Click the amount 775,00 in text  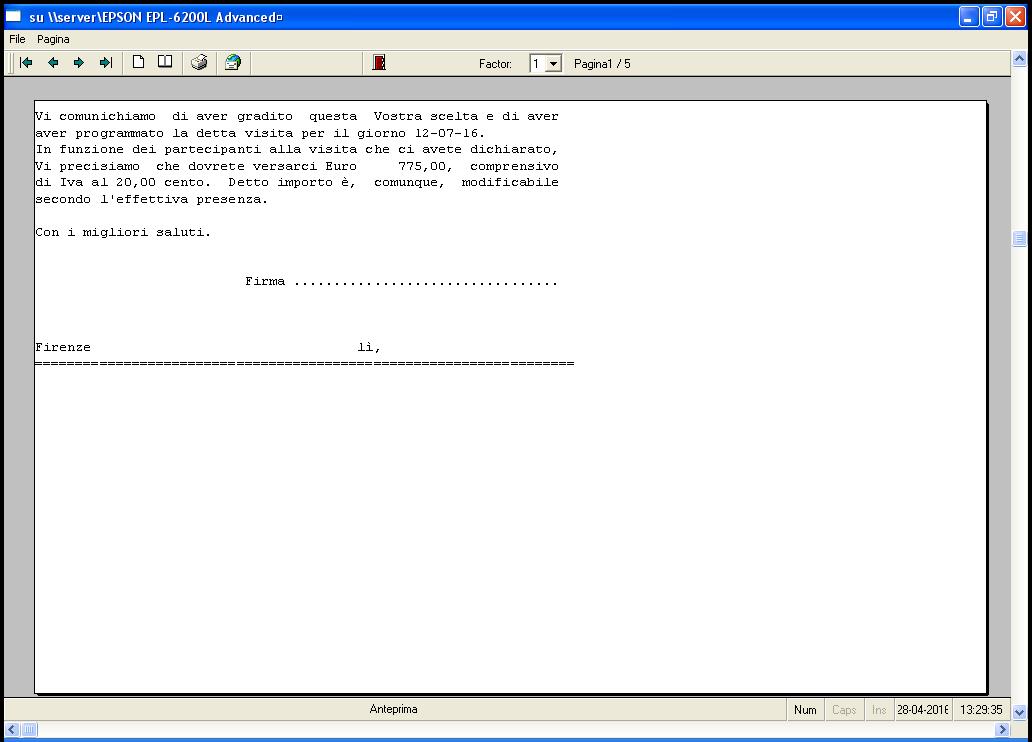pos(422,167)
